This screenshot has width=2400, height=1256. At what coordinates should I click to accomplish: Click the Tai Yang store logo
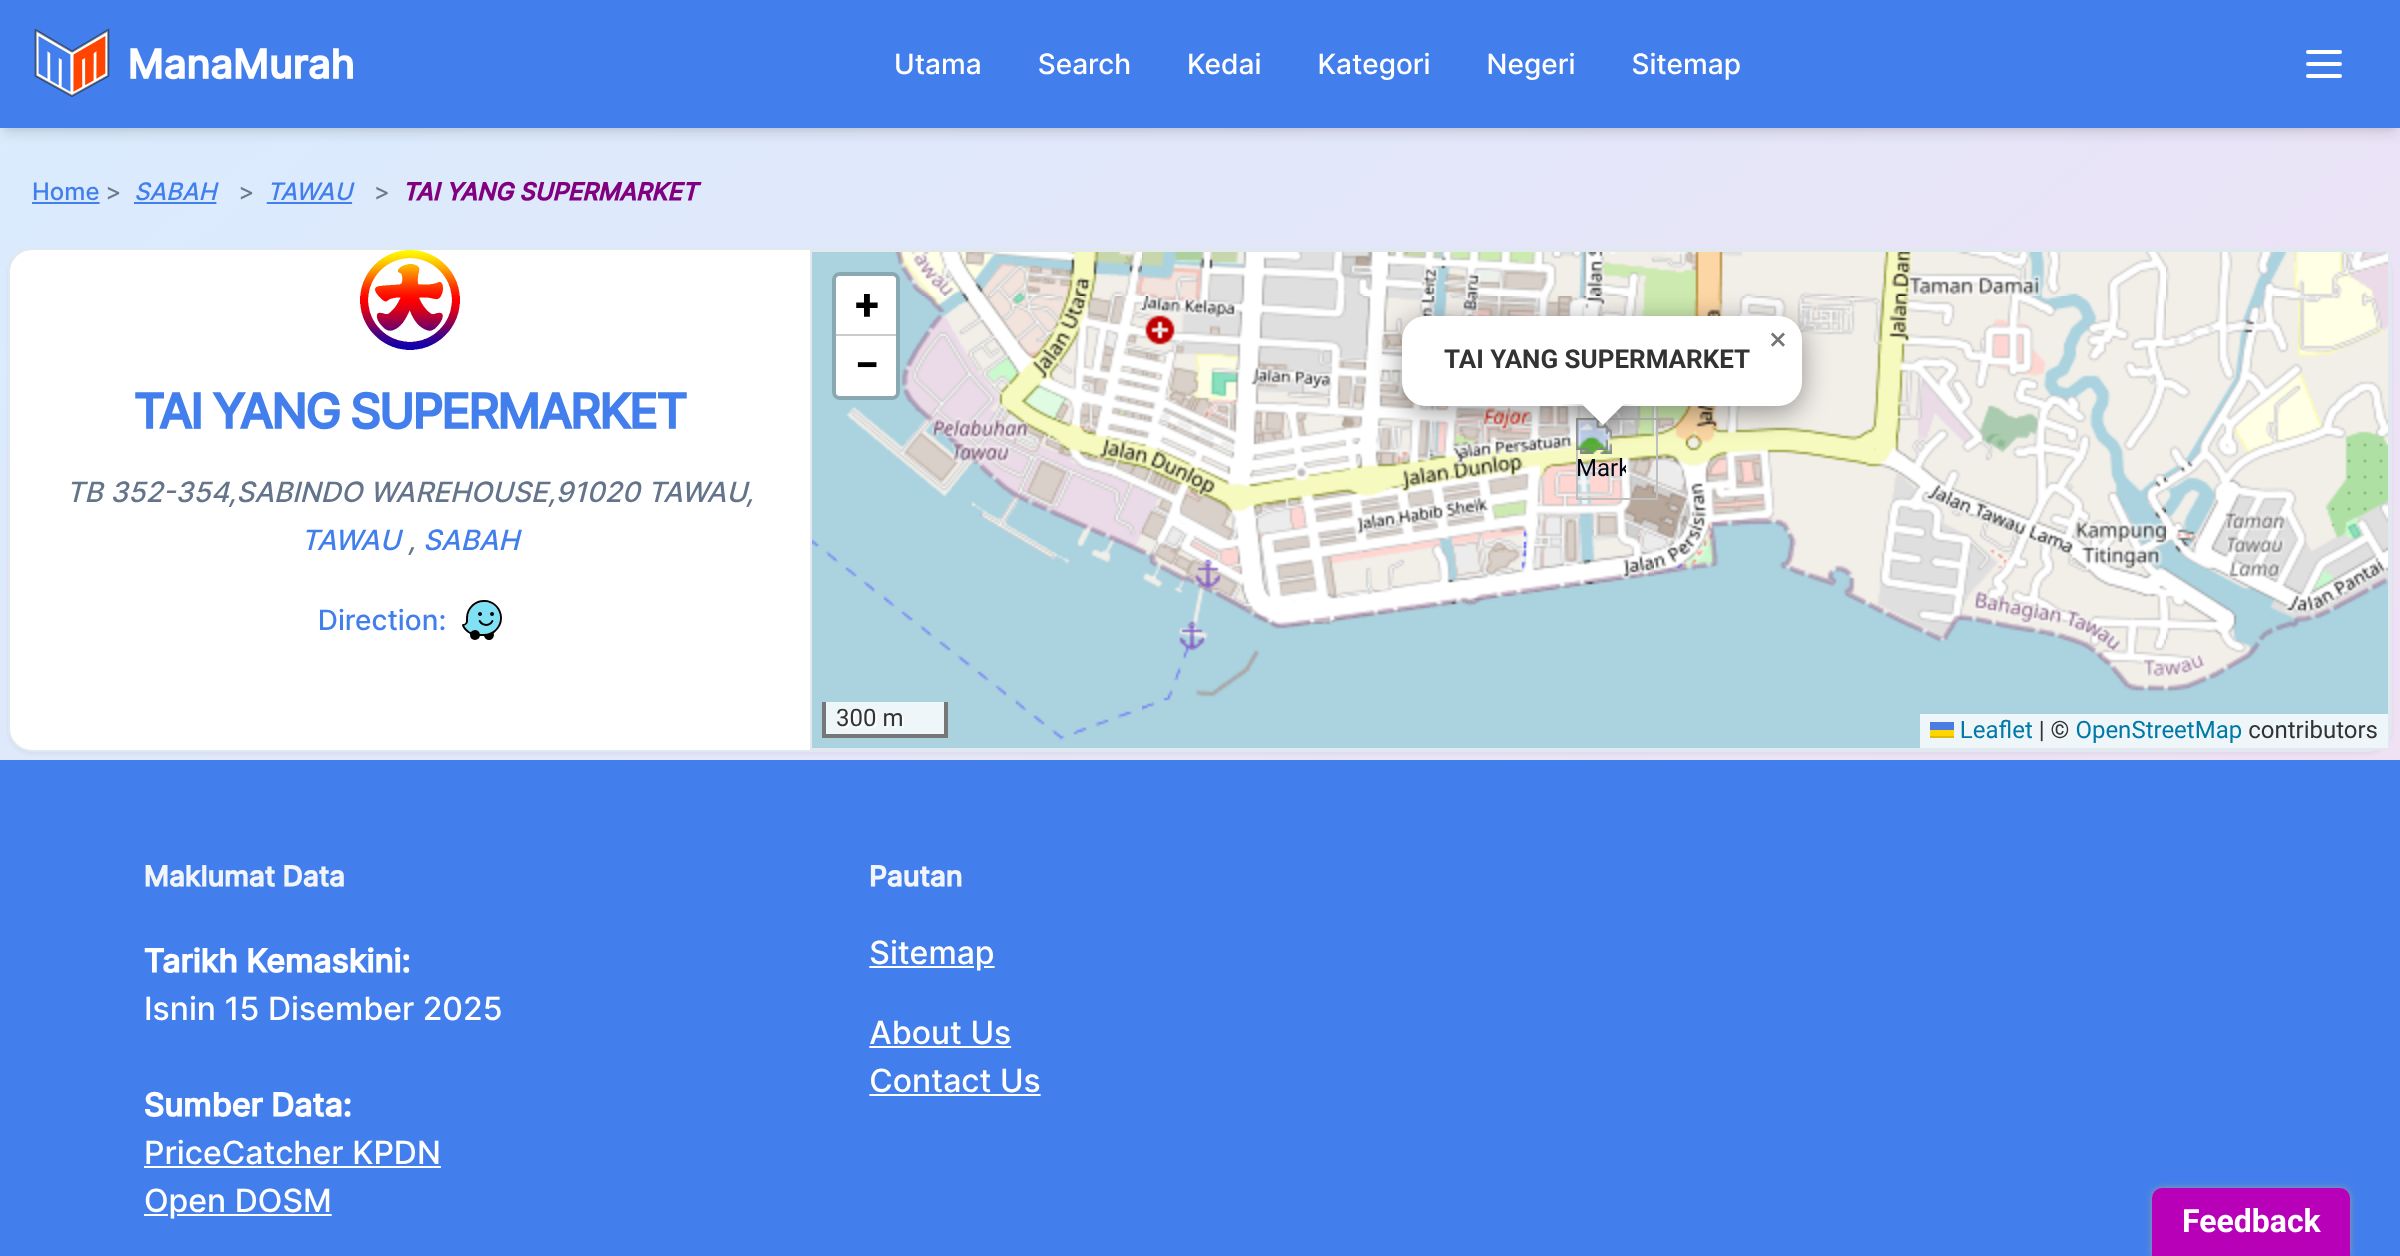(410, 300)
